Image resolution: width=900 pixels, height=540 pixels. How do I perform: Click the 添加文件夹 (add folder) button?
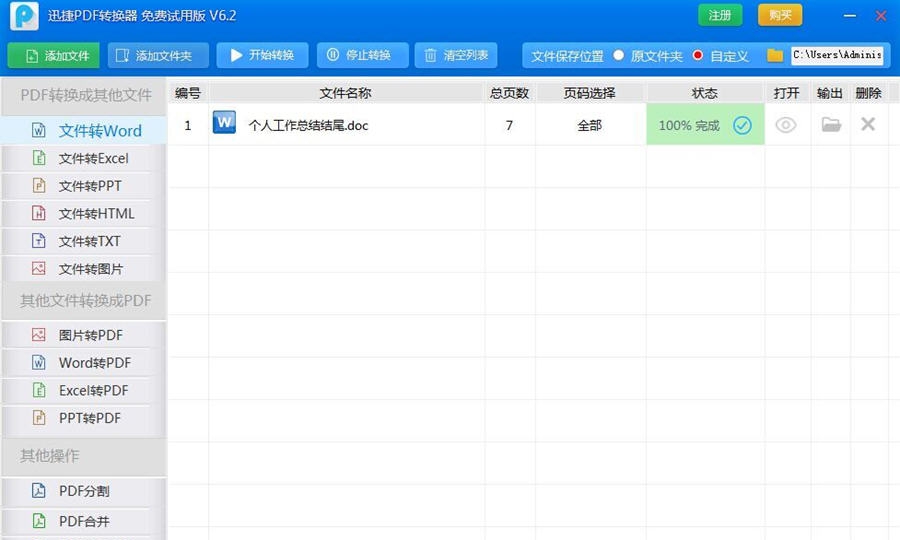click(158, 56)
